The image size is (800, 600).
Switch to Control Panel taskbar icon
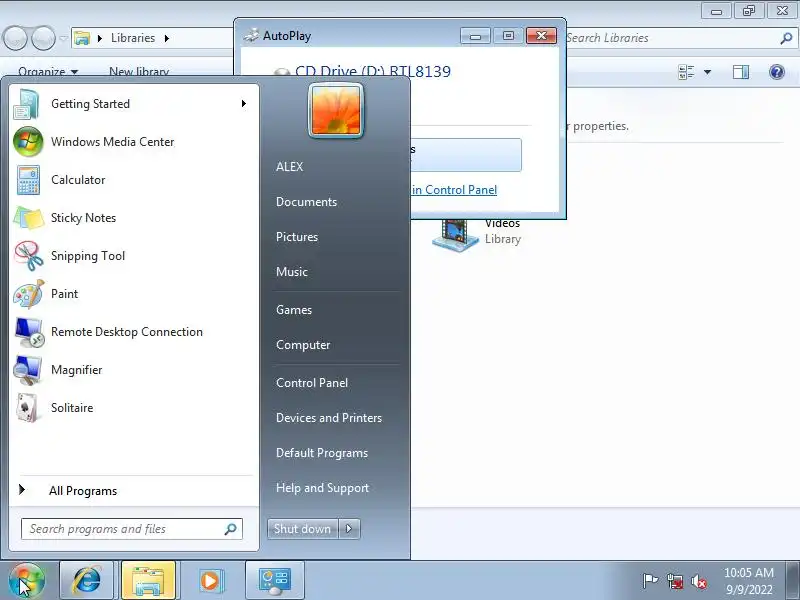point(275,581)
